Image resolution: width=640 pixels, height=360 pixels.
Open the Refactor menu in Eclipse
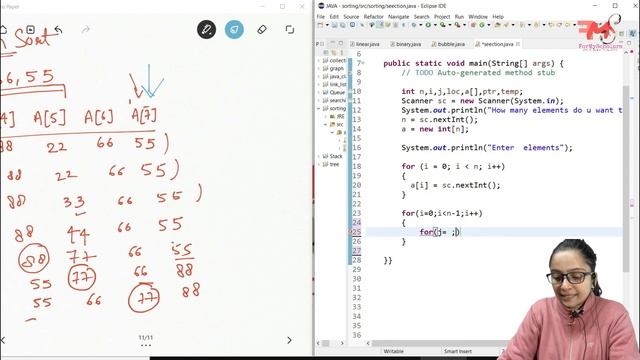pyautogui.click(x=373, y=17)
